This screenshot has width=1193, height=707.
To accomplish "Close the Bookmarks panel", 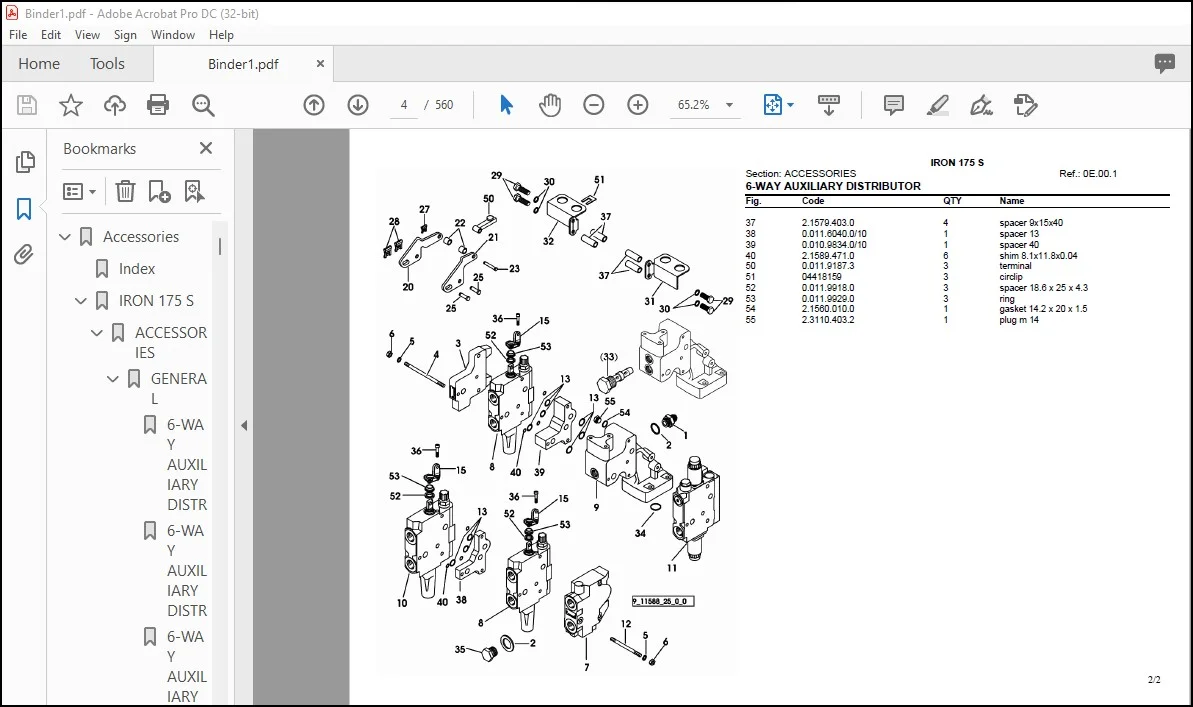I will point(205,148).
